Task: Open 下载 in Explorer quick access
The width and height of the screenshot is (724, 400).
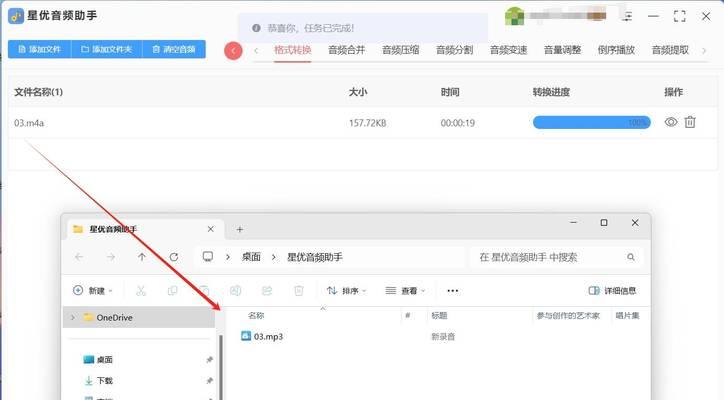Action: (105, 381)
